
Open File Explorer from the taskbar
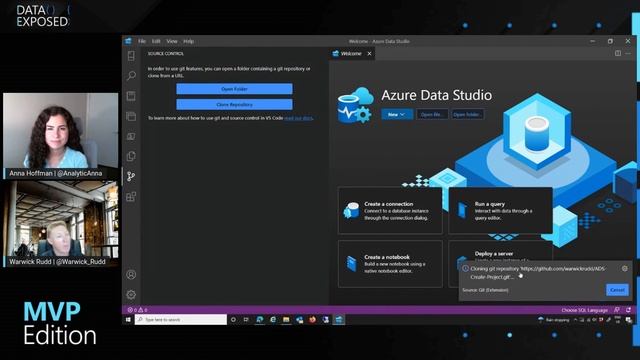coord(286,320)
